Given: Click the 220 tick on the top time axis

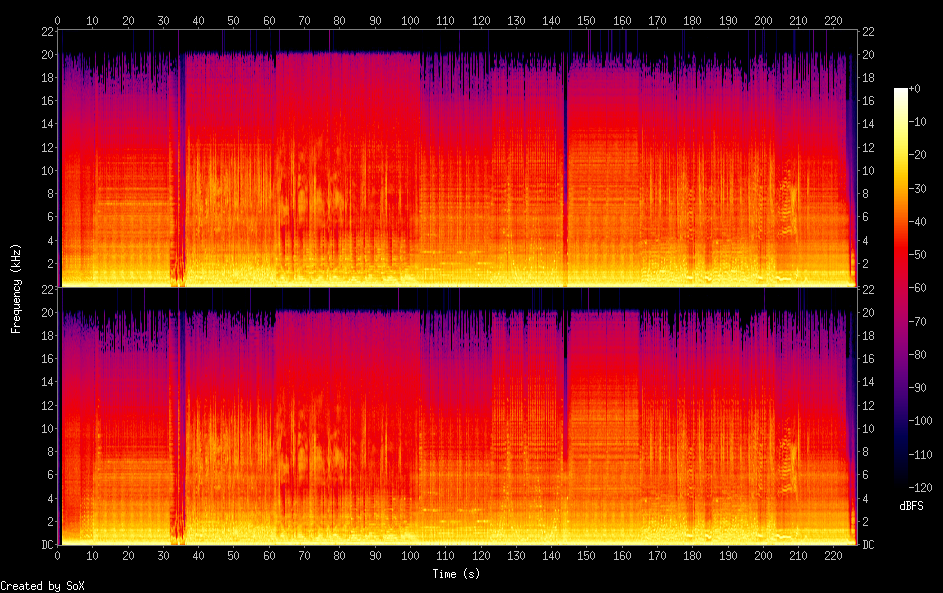Looking at the screenshot, I should [834, 20].
